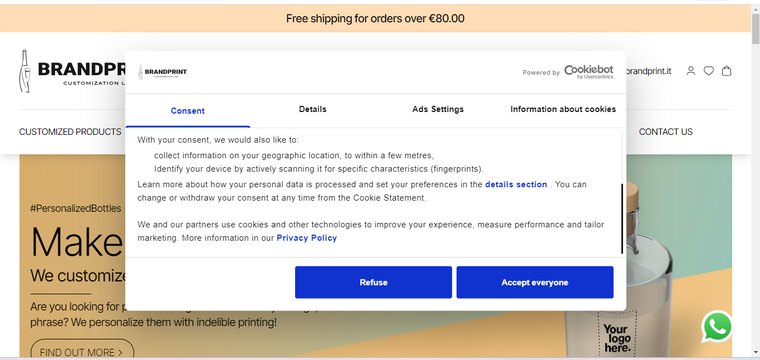Open the Details tab
This screenshot has height=360, width=760.
click(x=313, y=109)
